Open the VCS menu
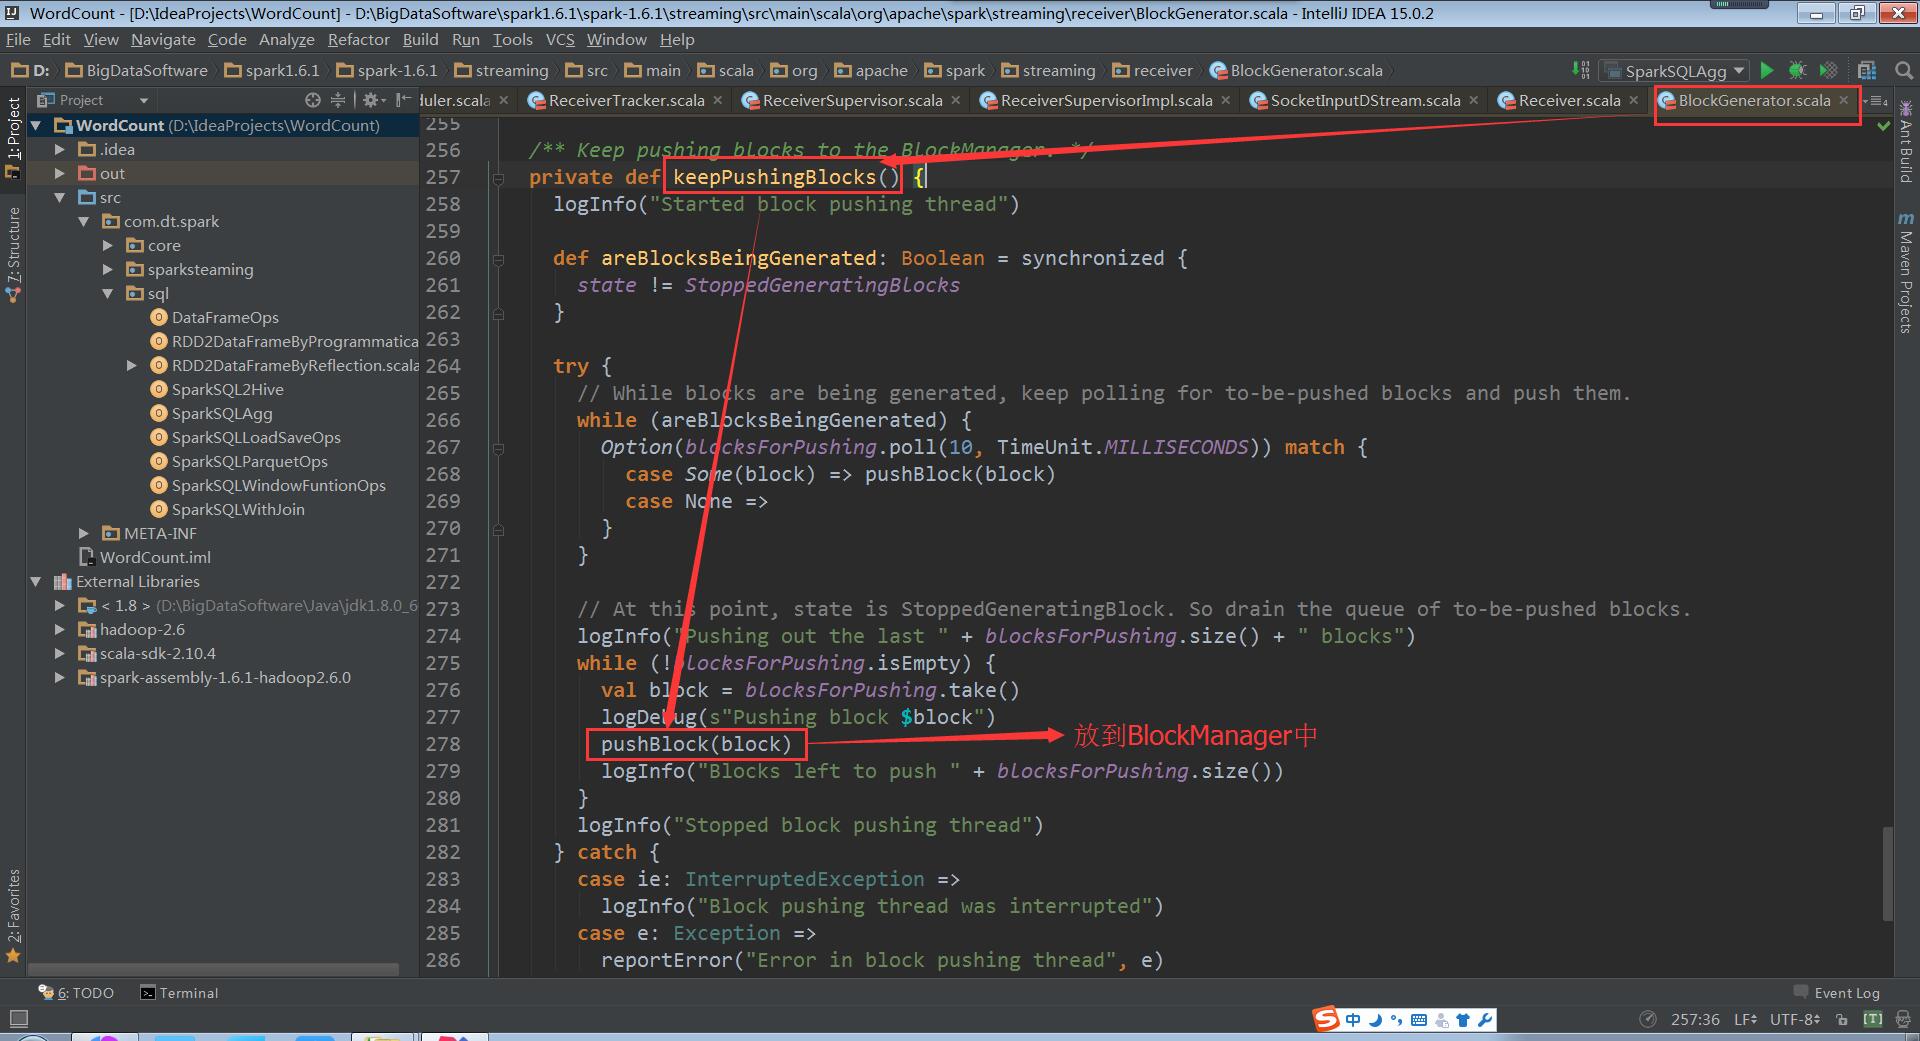This screenshot has width=1920, height=1041. [x=560, y=39]
